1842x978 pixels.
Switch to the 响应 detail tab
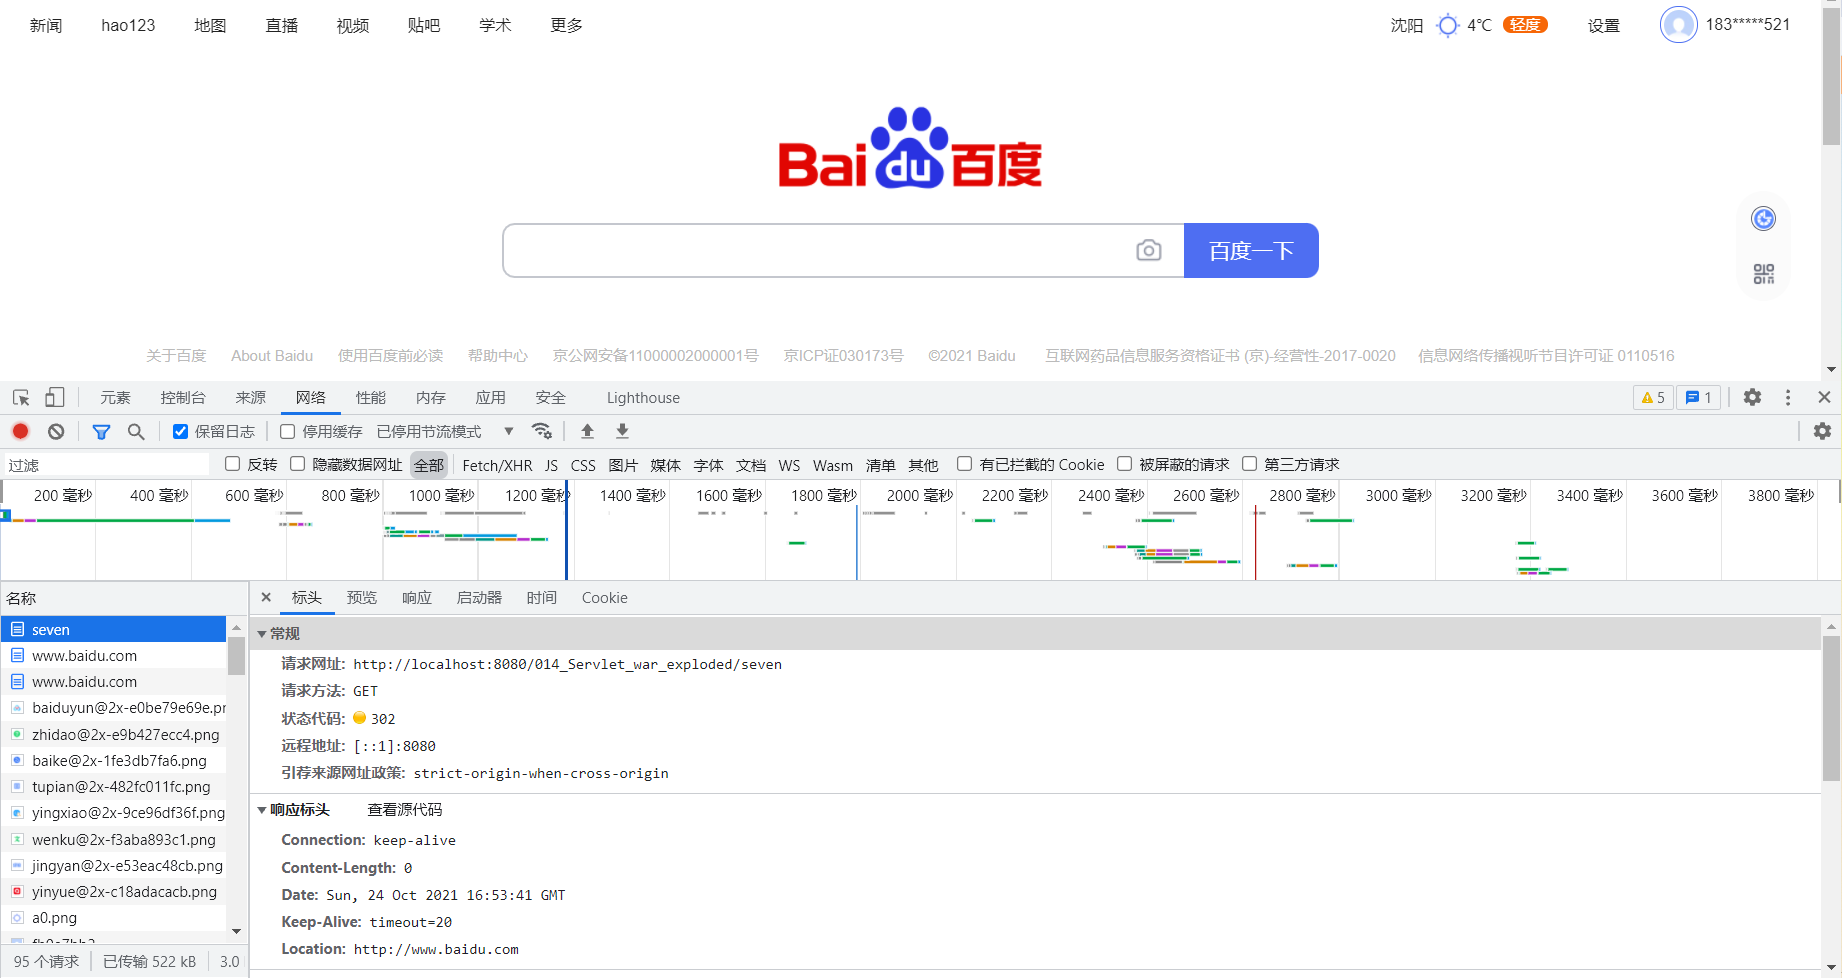coord(417,597)
